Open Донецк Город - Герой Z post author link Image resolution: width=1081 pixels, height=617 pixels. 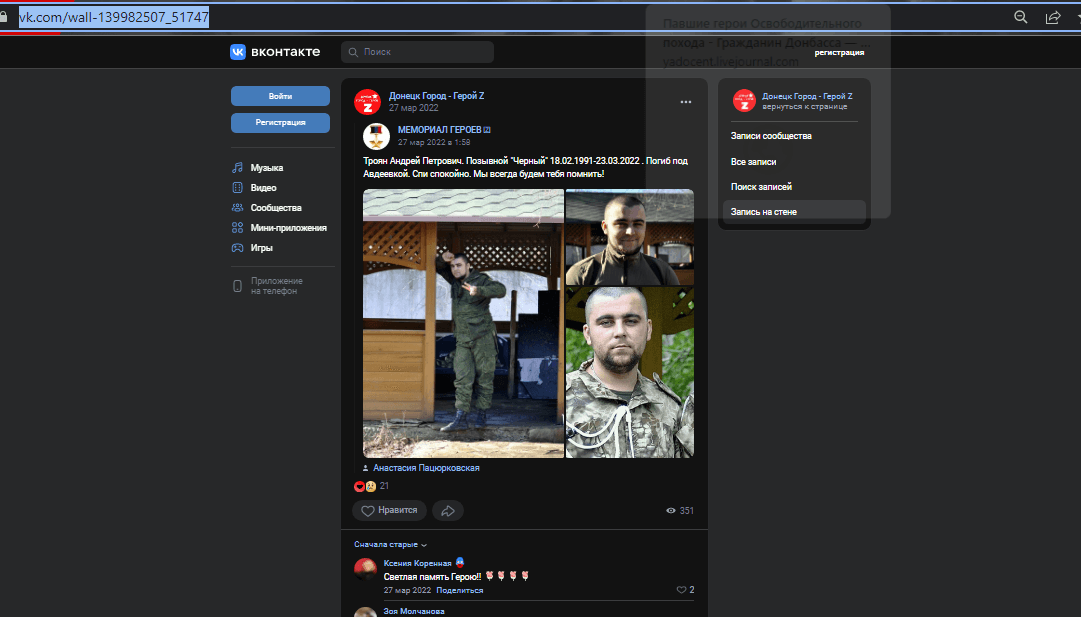click(x=436, y=96)
